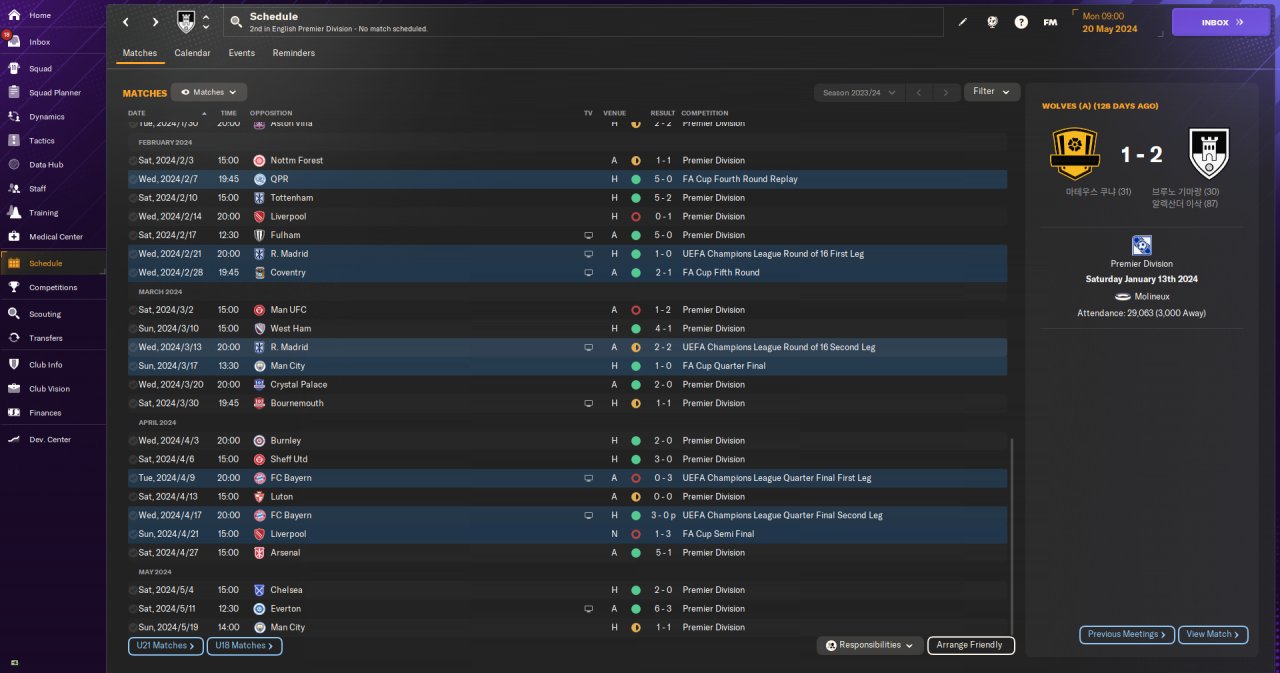
Task: Click the club crest in the header
Action: (x=186, y=22)
